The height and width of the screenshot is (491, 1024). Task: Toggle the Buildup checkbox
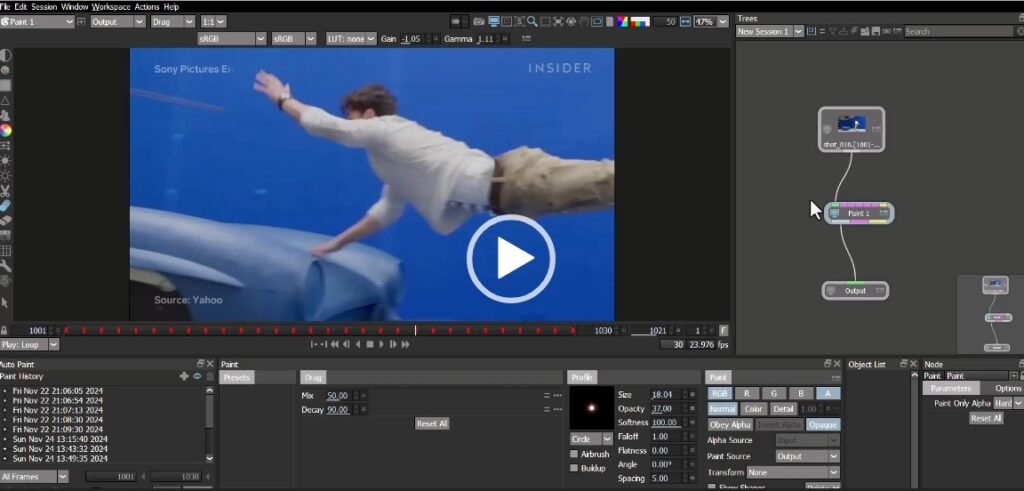click(x=574, y=468)
